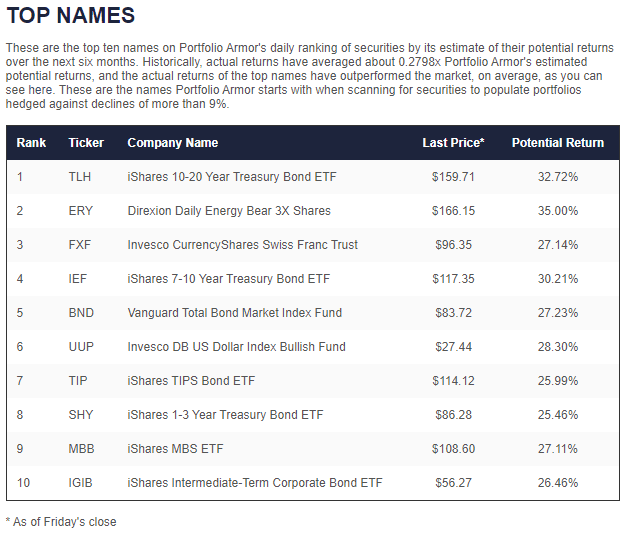Select the ERY ticker cell
The height and width of the screenshot is (535, 626).
click(80, 211)
